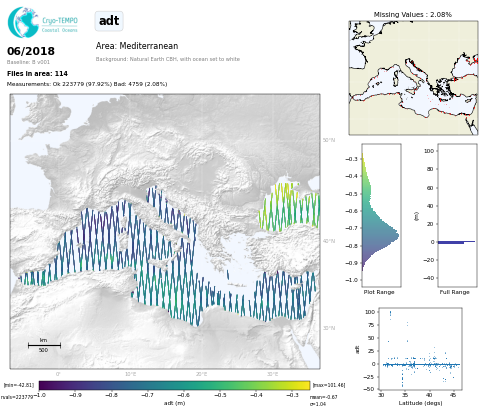
Task: Click the min=-42.81 label beside colorbar
Action: [x=19, y=385]
